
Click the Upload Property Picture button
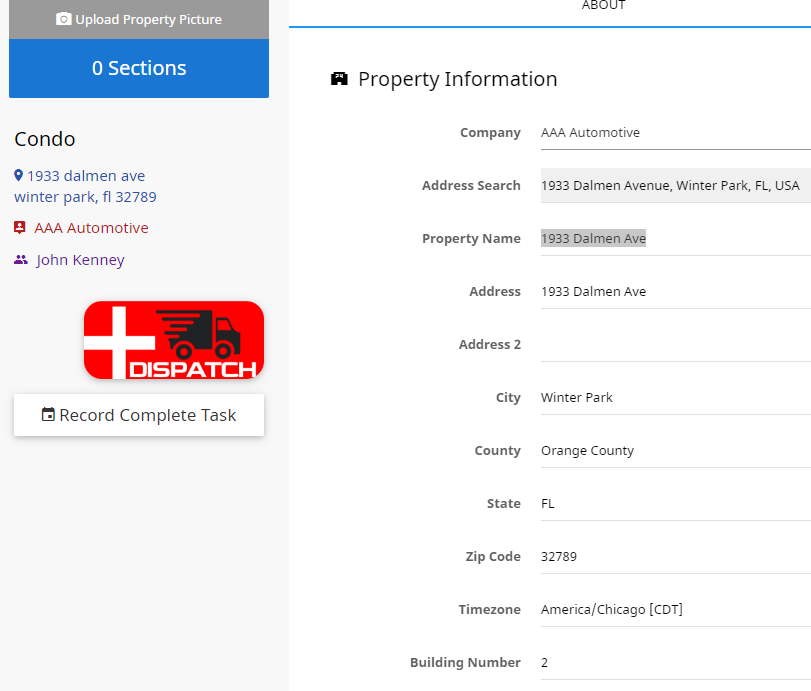click(x=139, y=19)
